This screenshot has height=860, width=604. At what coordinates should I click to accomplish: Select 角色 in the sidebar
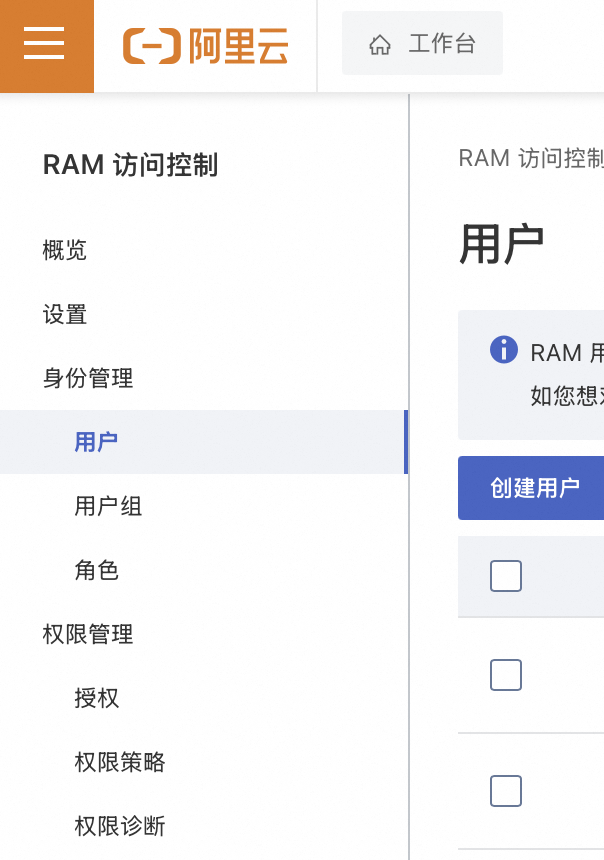click(97, 570)
